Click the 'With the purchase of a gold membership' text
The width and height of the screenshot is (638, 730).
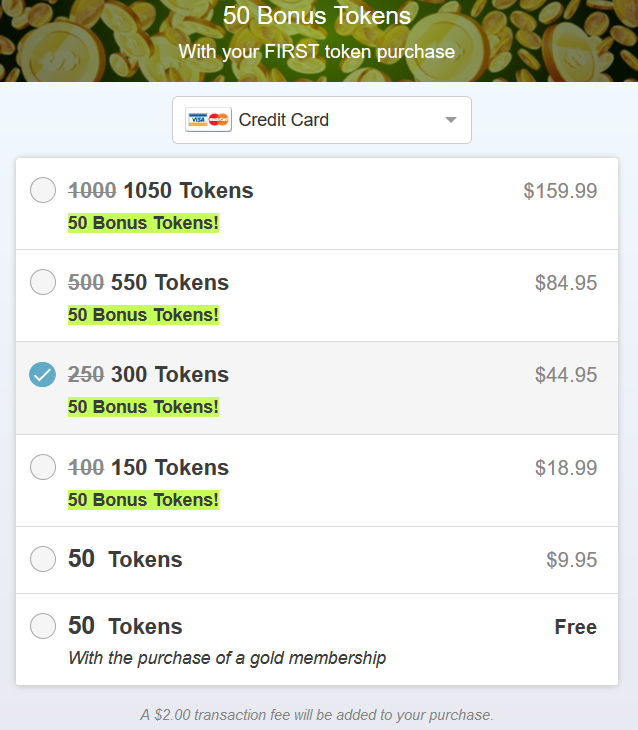(227, 658)
